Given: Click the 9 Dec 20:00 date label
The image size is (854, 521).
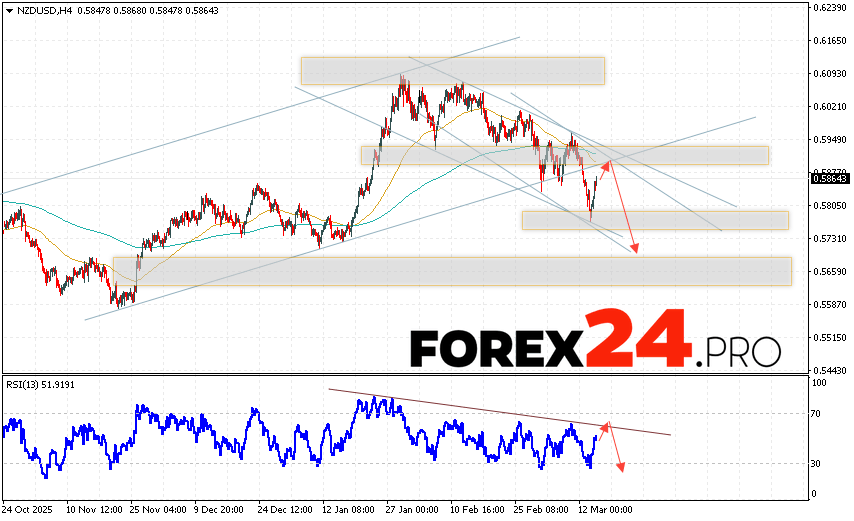Looking at the screenshot, I should coord(219,509).
